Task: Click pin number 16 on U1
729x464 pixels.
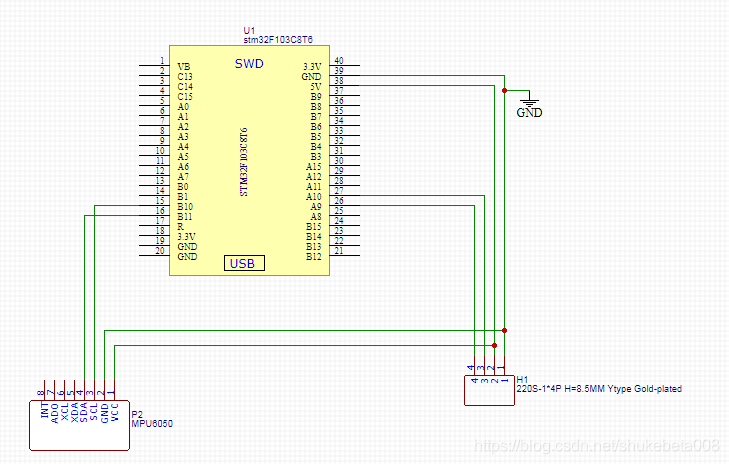Action: click(x=160, y=211)
